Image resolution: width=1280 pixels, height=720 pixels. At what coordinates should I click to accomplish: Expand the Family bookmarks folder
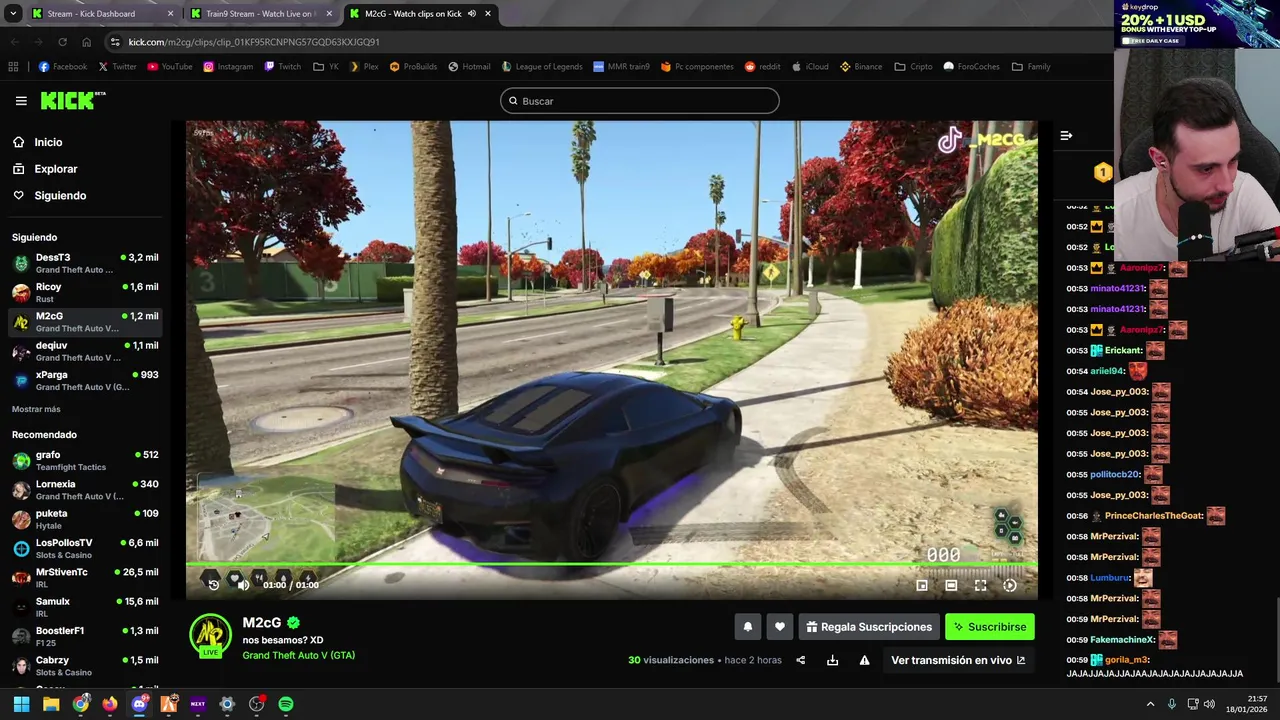pyautogui.click(x=1031, y=67)
